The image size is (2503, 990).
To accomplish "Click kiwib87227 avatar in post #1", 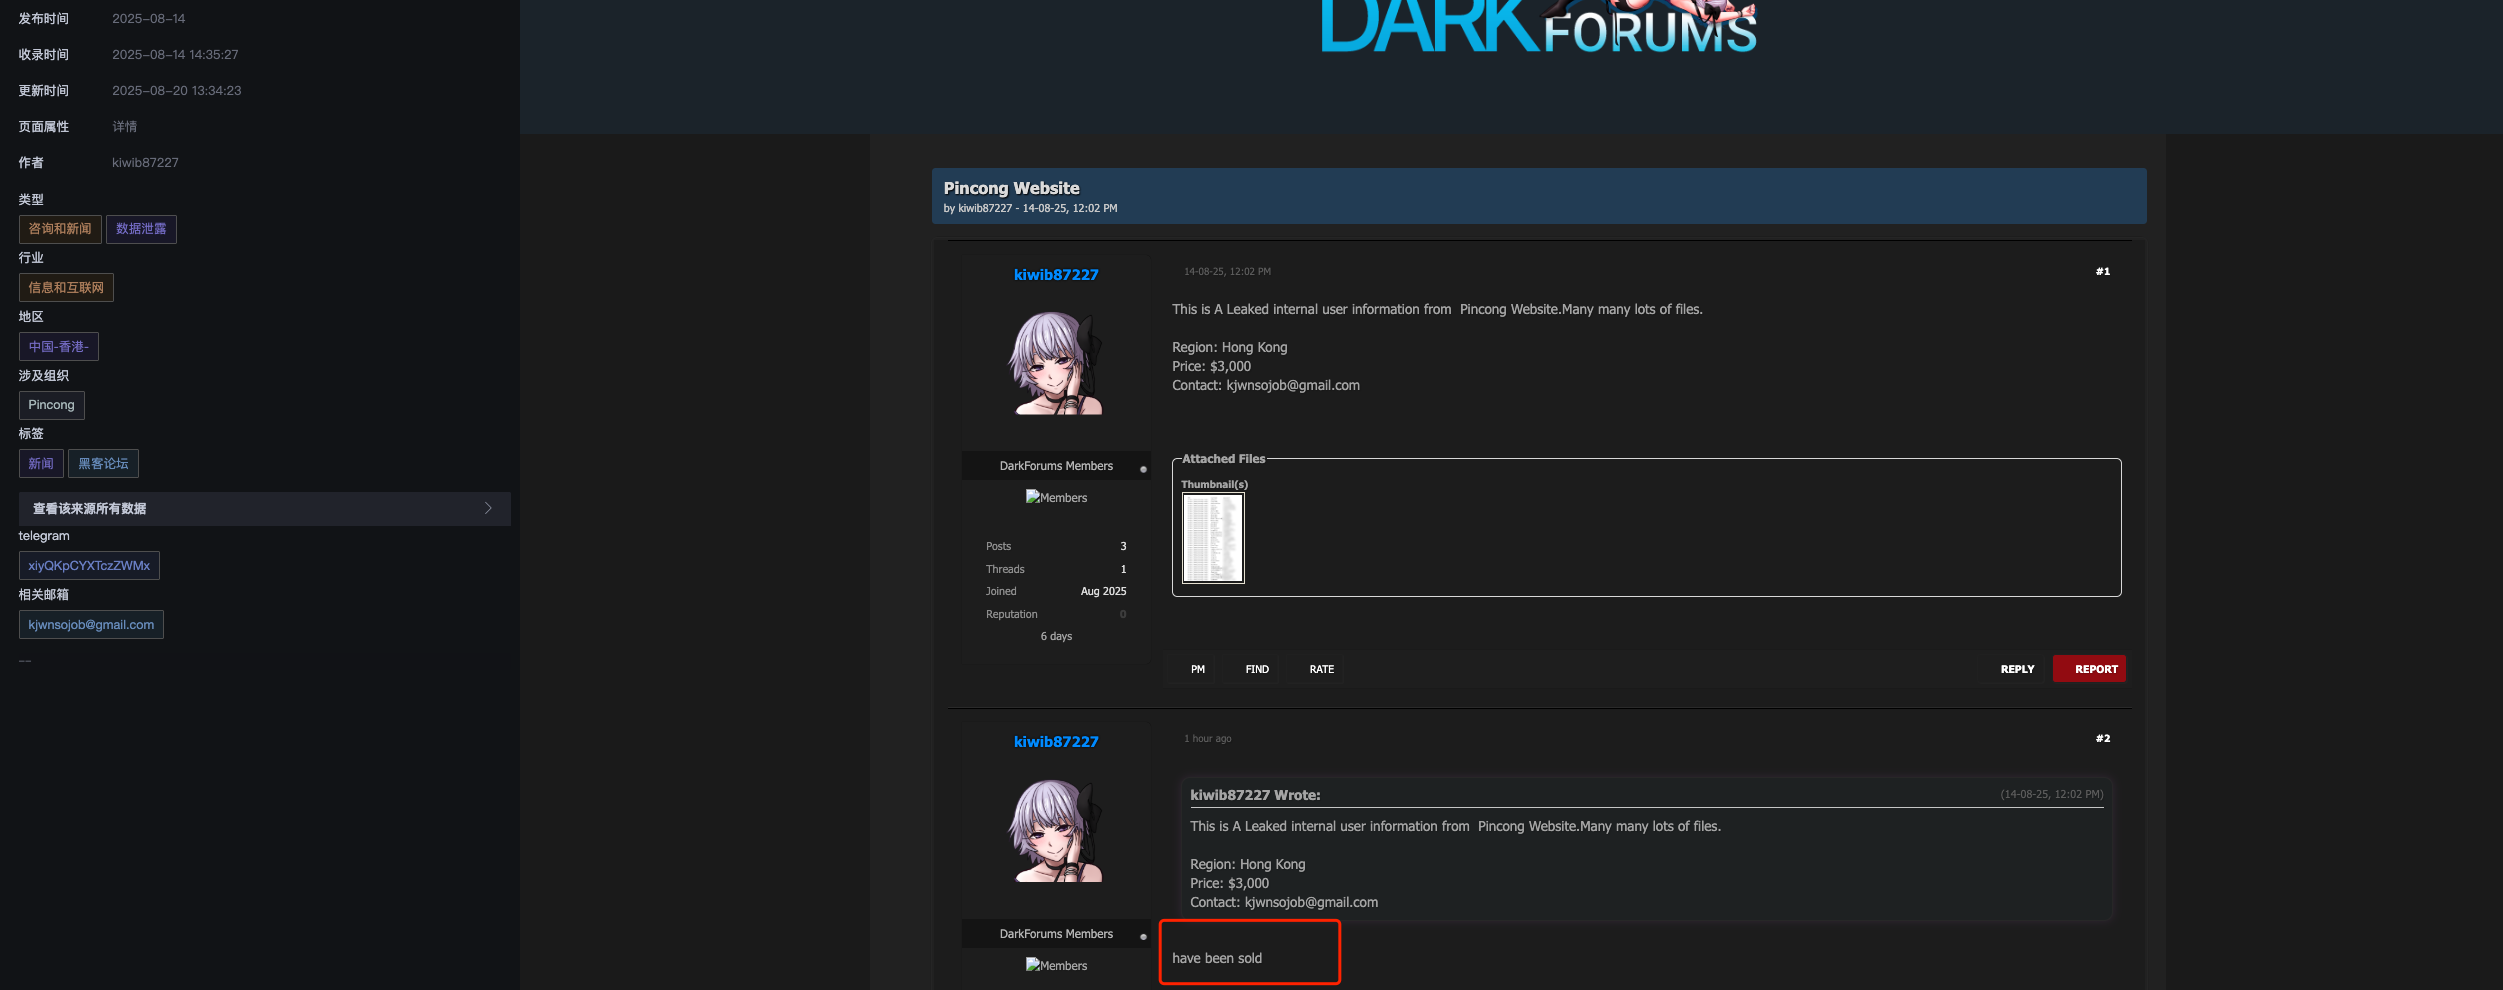I will point(1056,362).
